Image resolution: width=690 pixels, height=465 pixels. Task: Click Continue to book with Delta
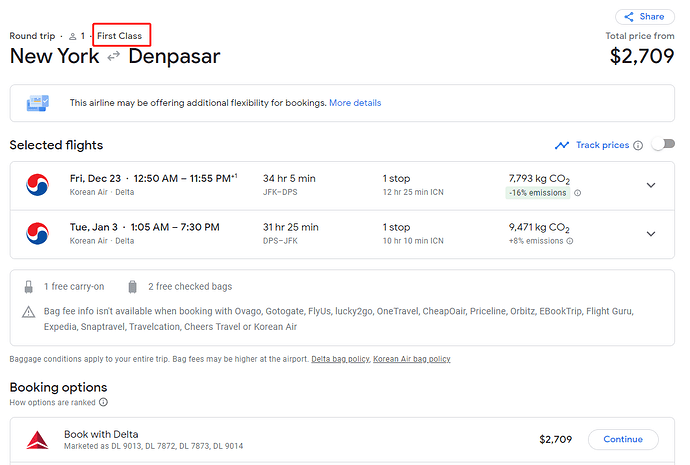click(x=623, y=439)
